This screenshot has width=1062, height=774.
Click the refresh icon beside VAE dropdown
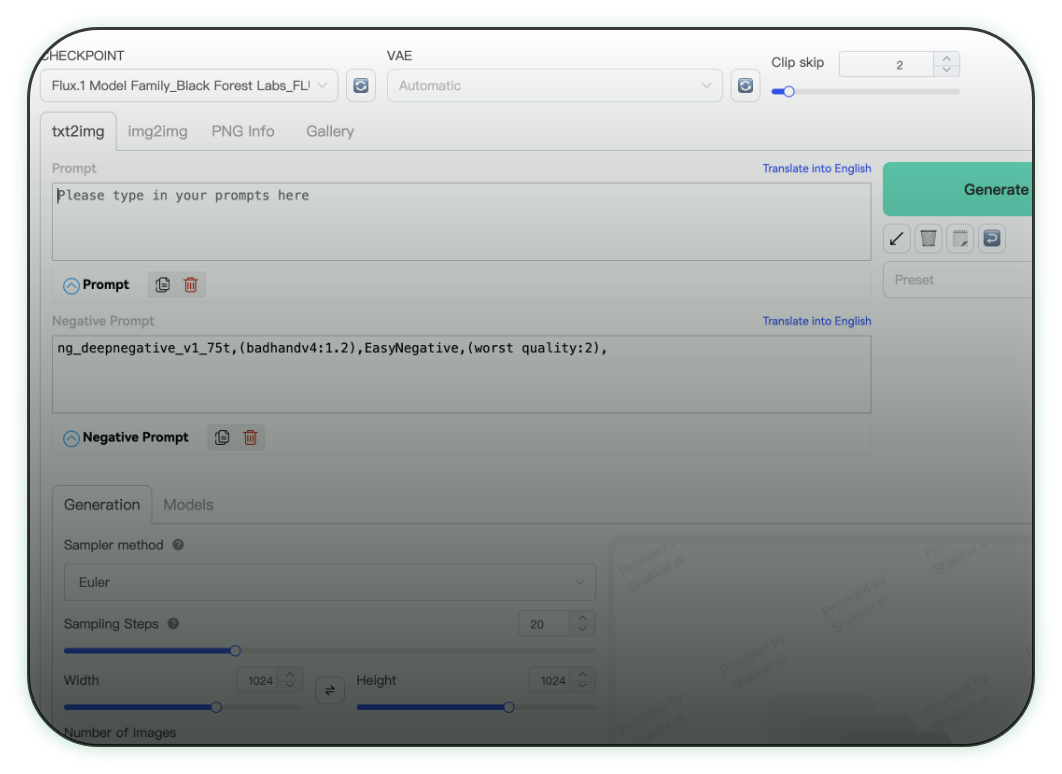coord(745,86)
